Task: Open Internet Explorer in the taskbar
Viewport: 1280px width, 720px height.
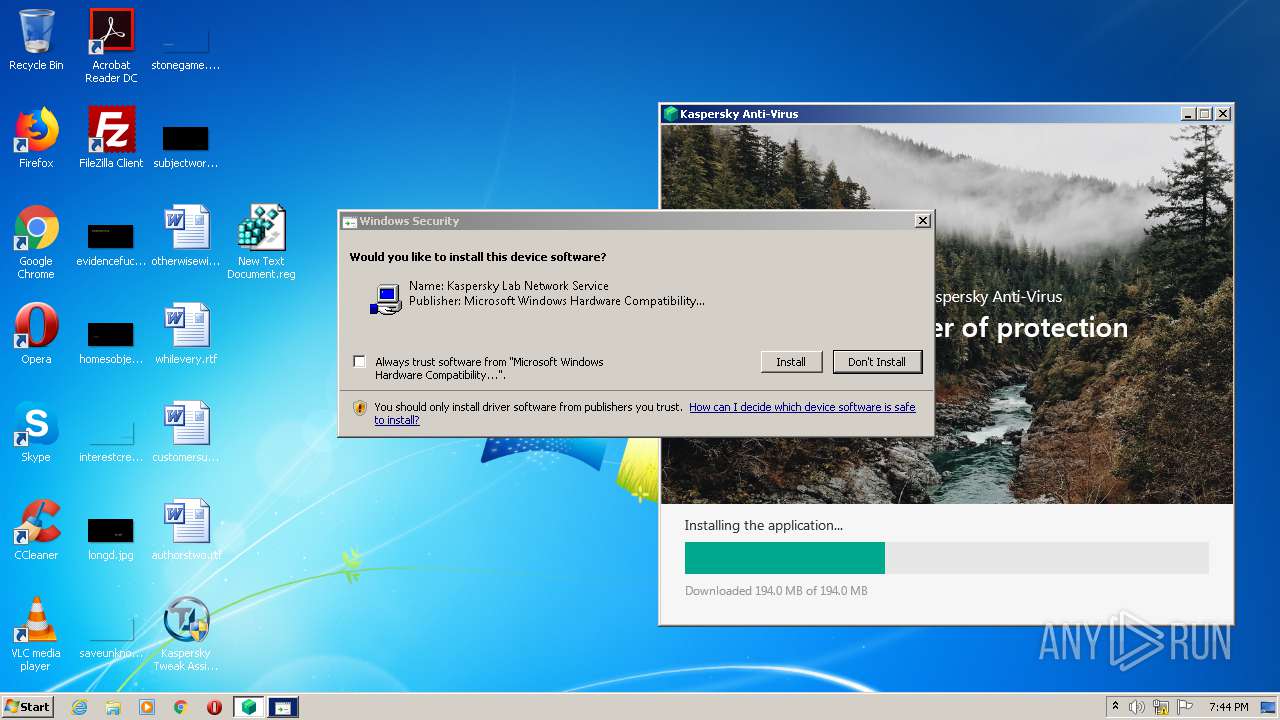Action: [x=79, y=707]
